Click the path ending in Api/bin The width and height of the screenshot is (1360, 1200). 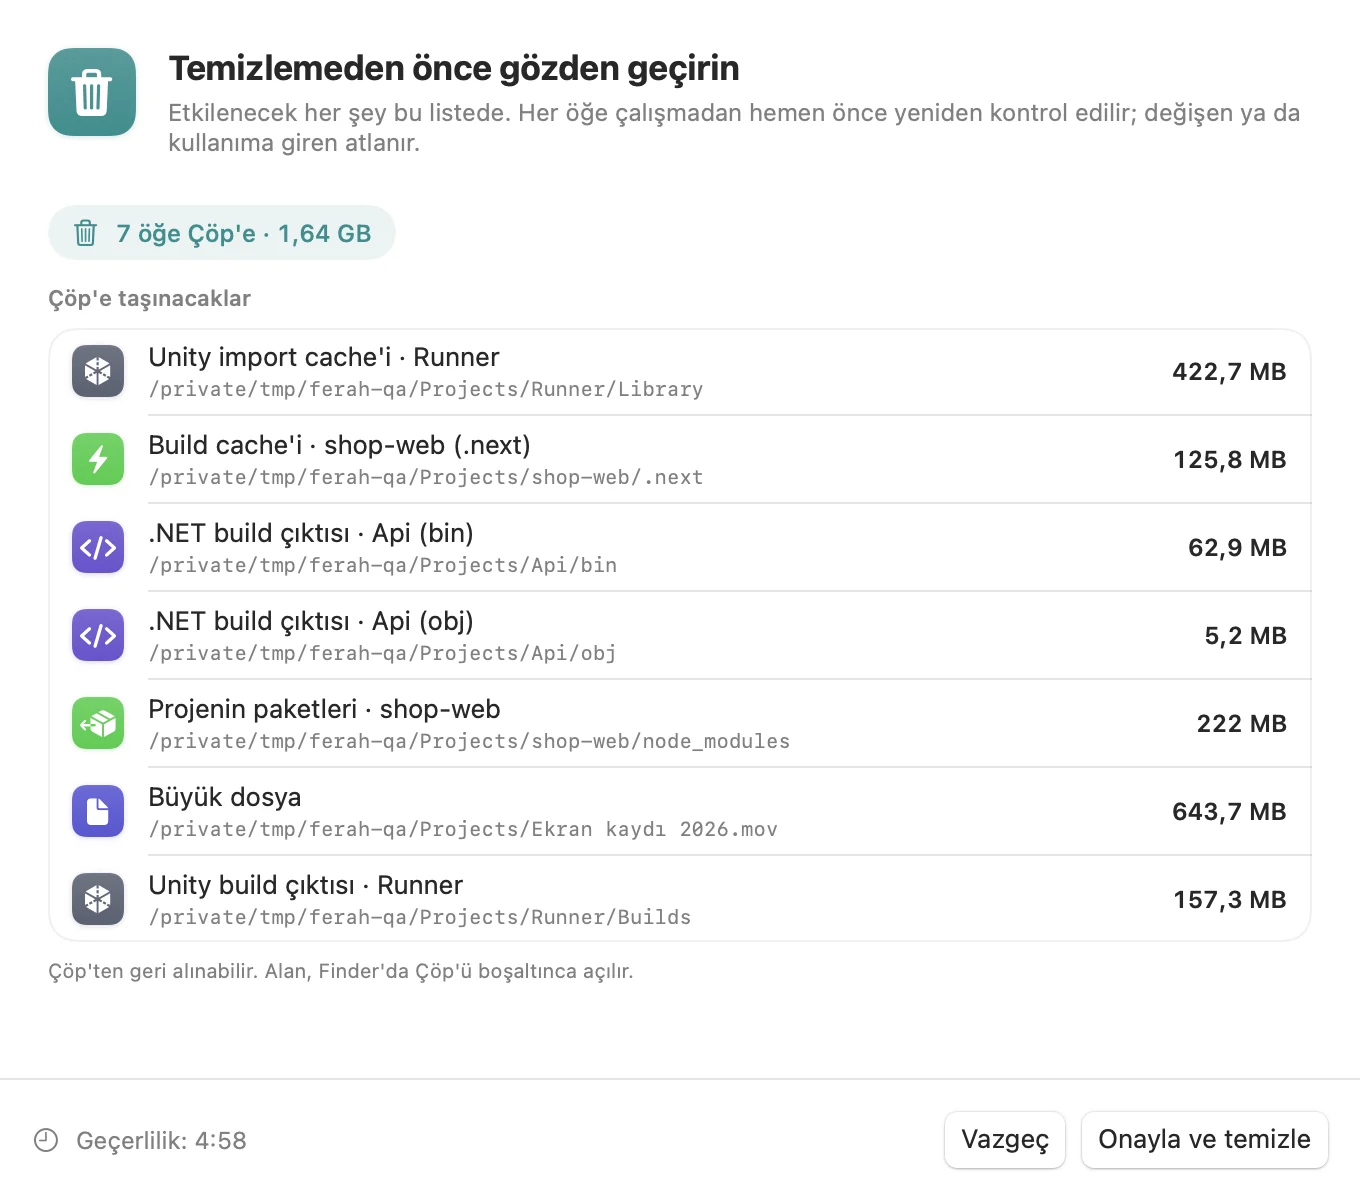(383, 565)
